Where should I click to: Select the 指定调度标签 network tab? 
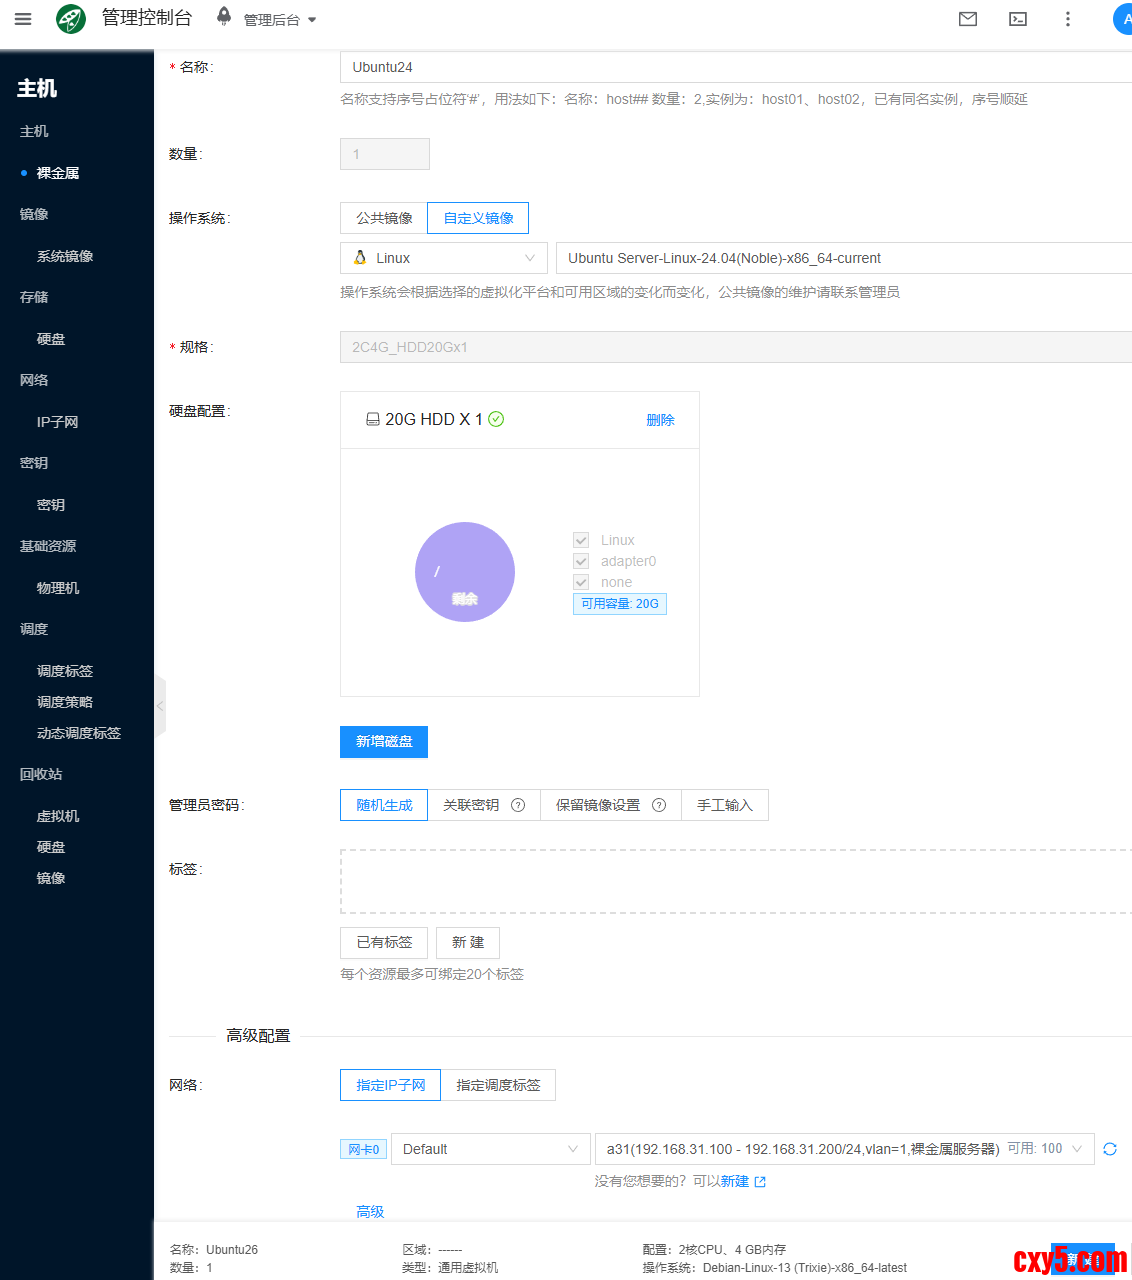click(498, 1085)
